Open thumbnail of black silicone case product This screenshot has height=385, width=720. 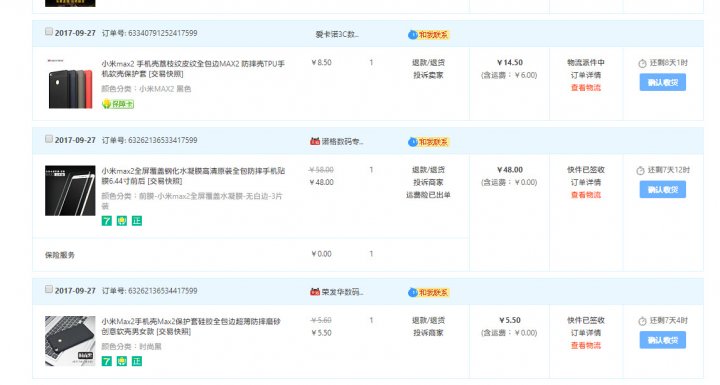70,341
